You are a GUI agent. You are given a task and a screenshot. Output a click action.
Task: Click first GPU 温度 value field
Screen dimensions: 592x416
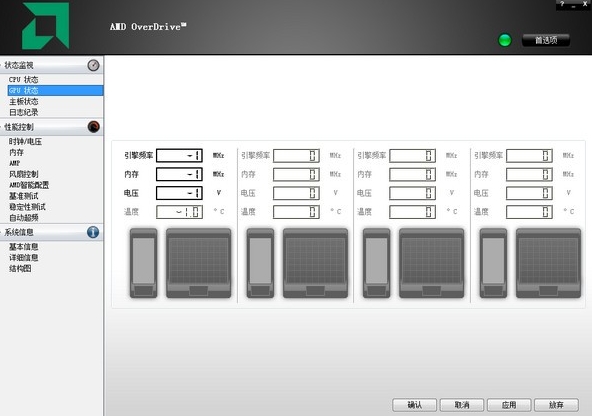point(179,212)
